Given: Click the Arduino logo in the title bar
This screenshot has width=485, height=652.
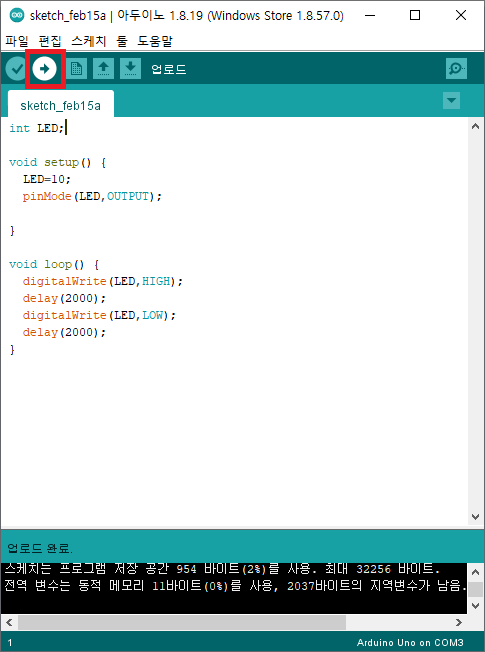Looking at the screenshot, I should coord(17,16).
